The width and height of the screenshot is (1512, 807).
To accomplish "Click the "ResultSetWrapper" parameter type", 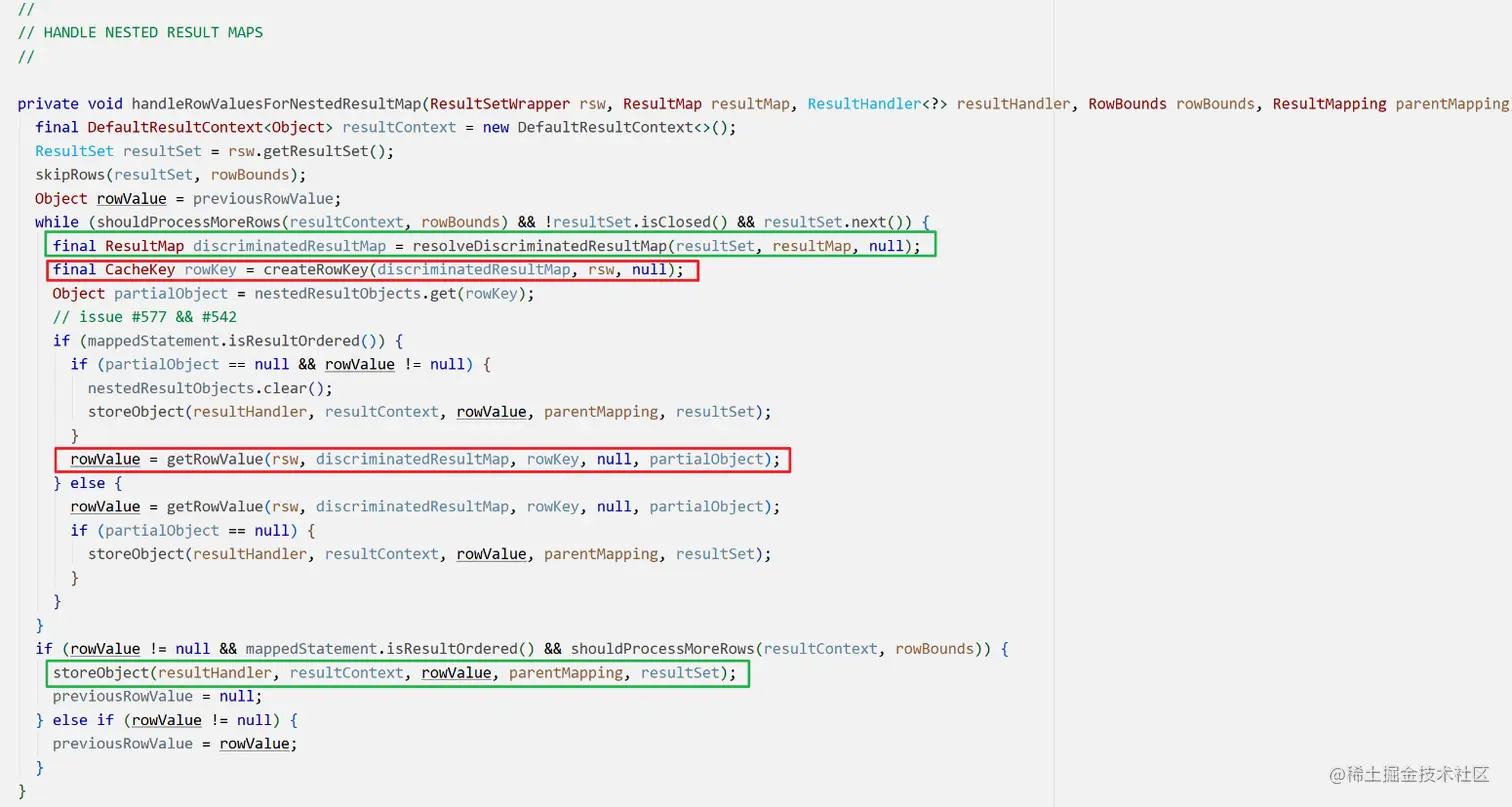I will pos(500,103).
